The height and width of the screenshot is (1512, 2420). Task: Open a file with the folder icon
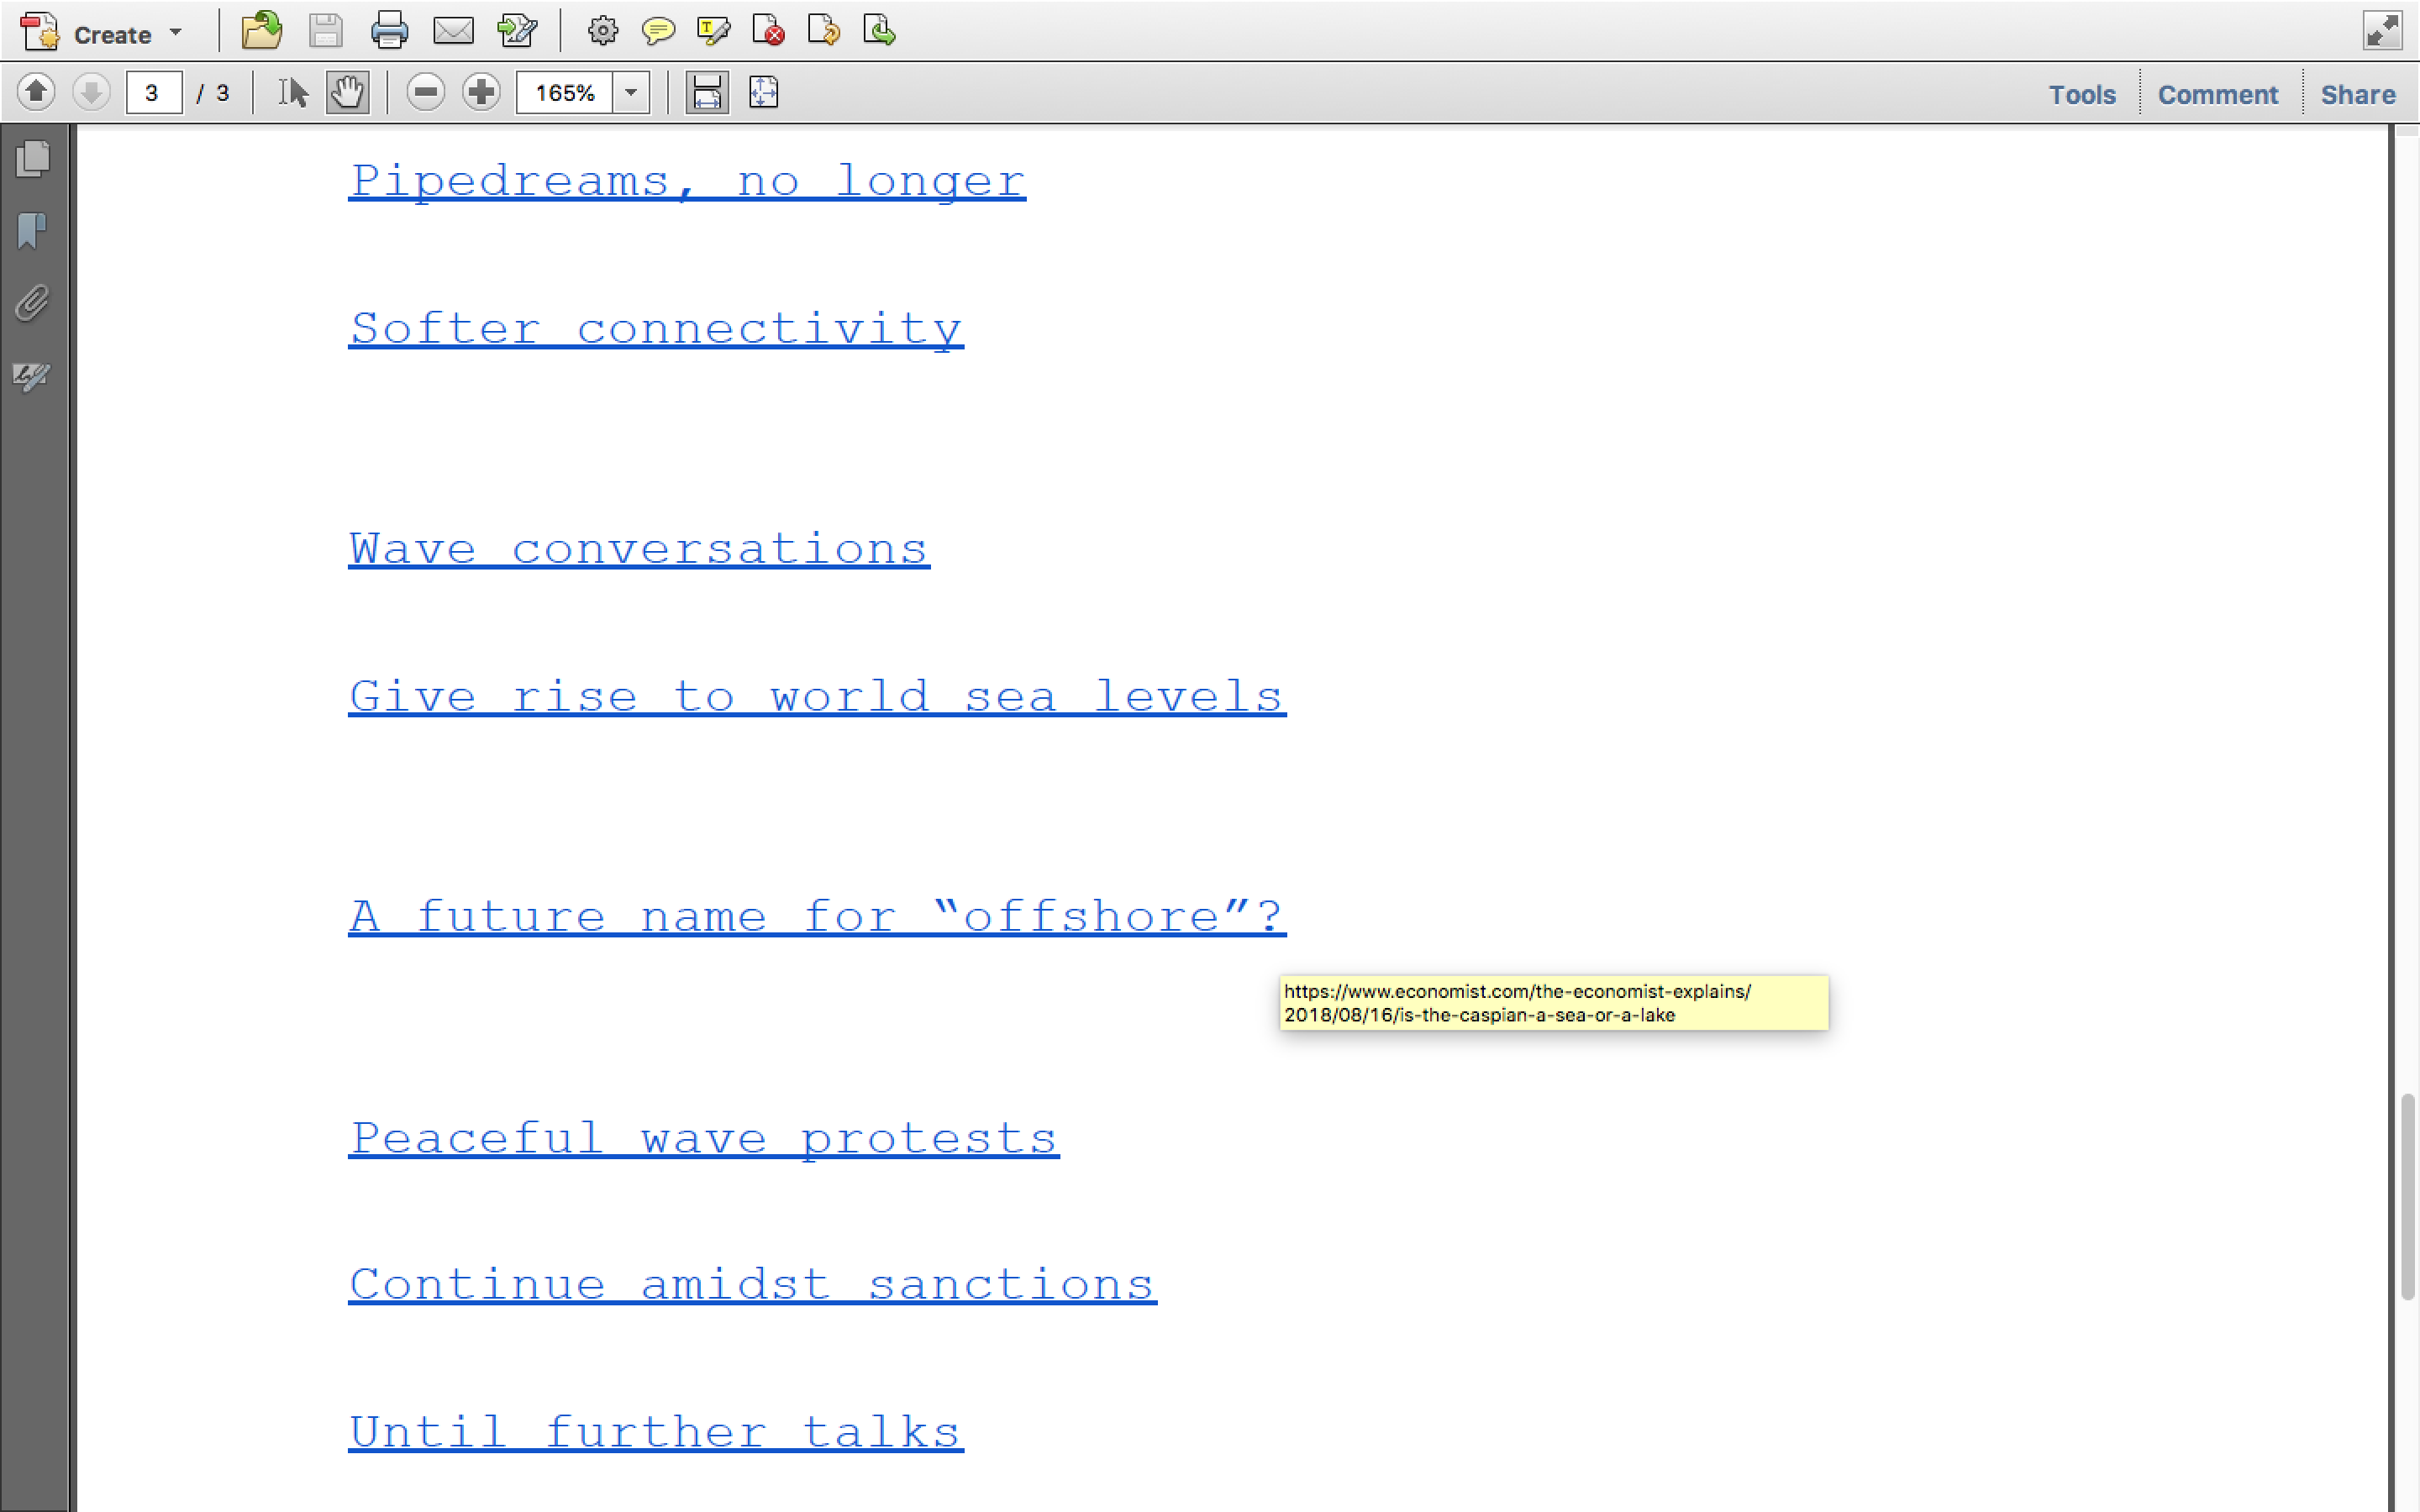[262, 31]
